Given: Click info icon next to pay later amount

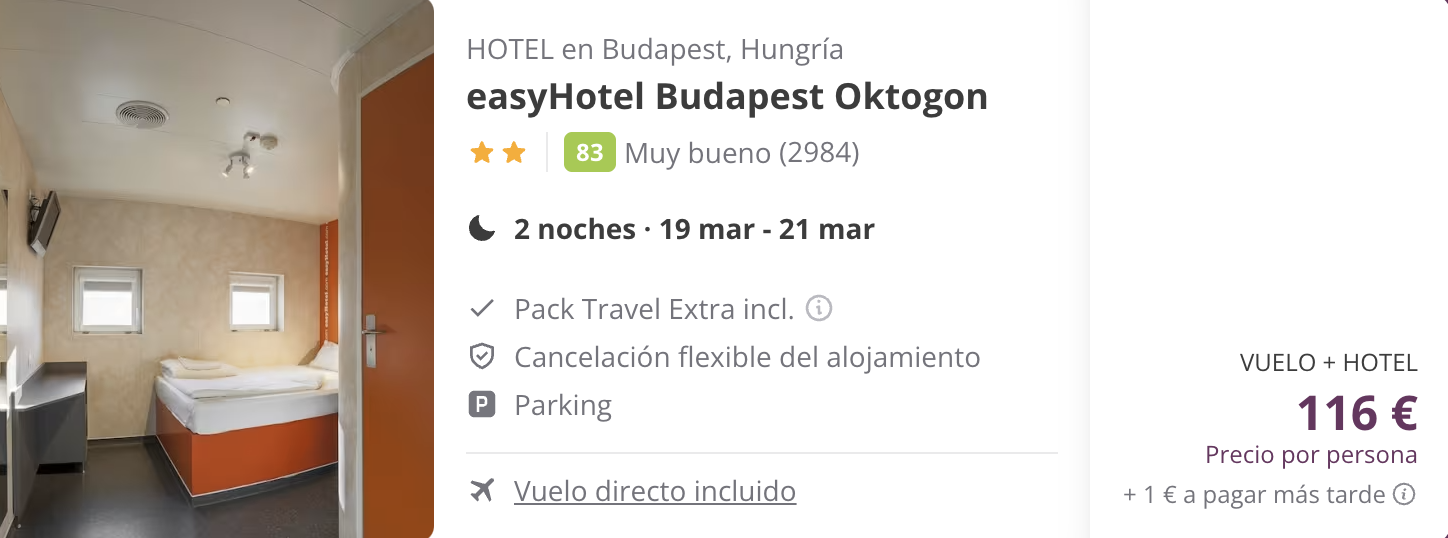Looking at the screenshot, I should pyautogui.click(x=1405, y=494).
